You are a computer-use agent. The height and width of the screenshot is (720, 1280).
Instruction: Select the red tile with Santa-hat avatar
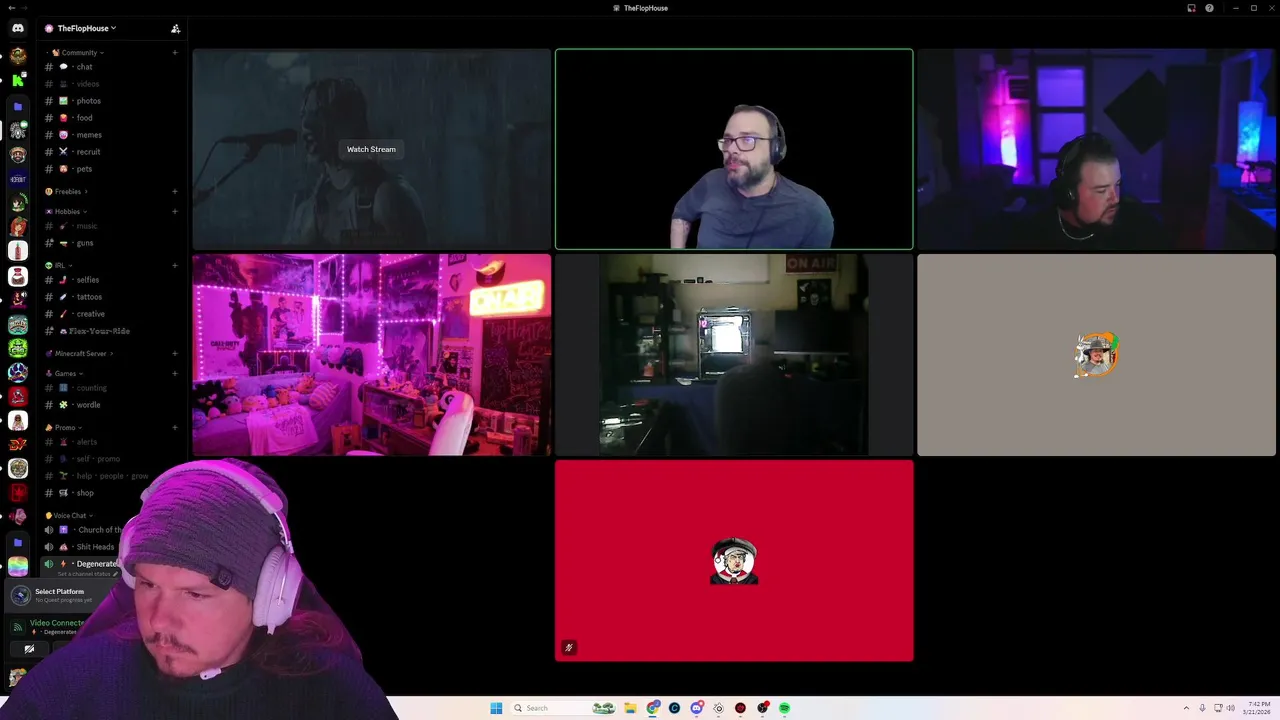pos(734,560)
